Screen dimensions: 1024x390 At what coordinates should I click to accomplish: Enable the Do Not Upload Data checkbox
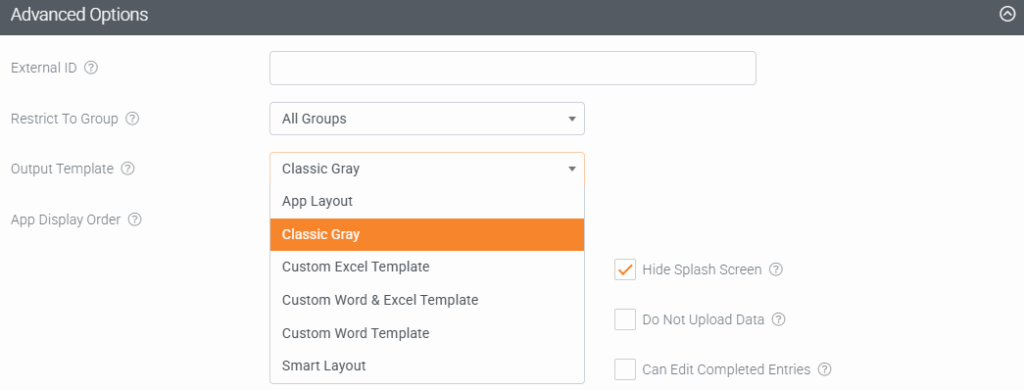pyautogui.click(x=625, y=319)
